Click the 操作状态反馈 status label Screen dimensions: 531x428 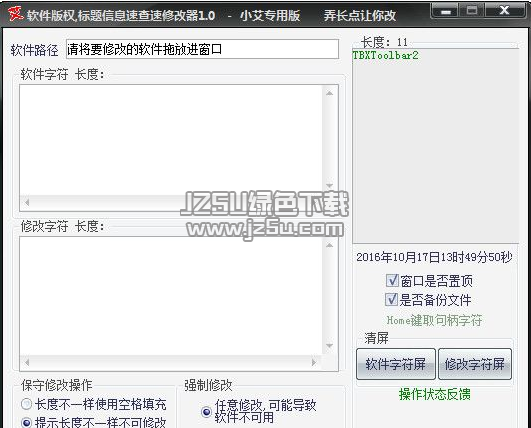click(x=434, y=394)
